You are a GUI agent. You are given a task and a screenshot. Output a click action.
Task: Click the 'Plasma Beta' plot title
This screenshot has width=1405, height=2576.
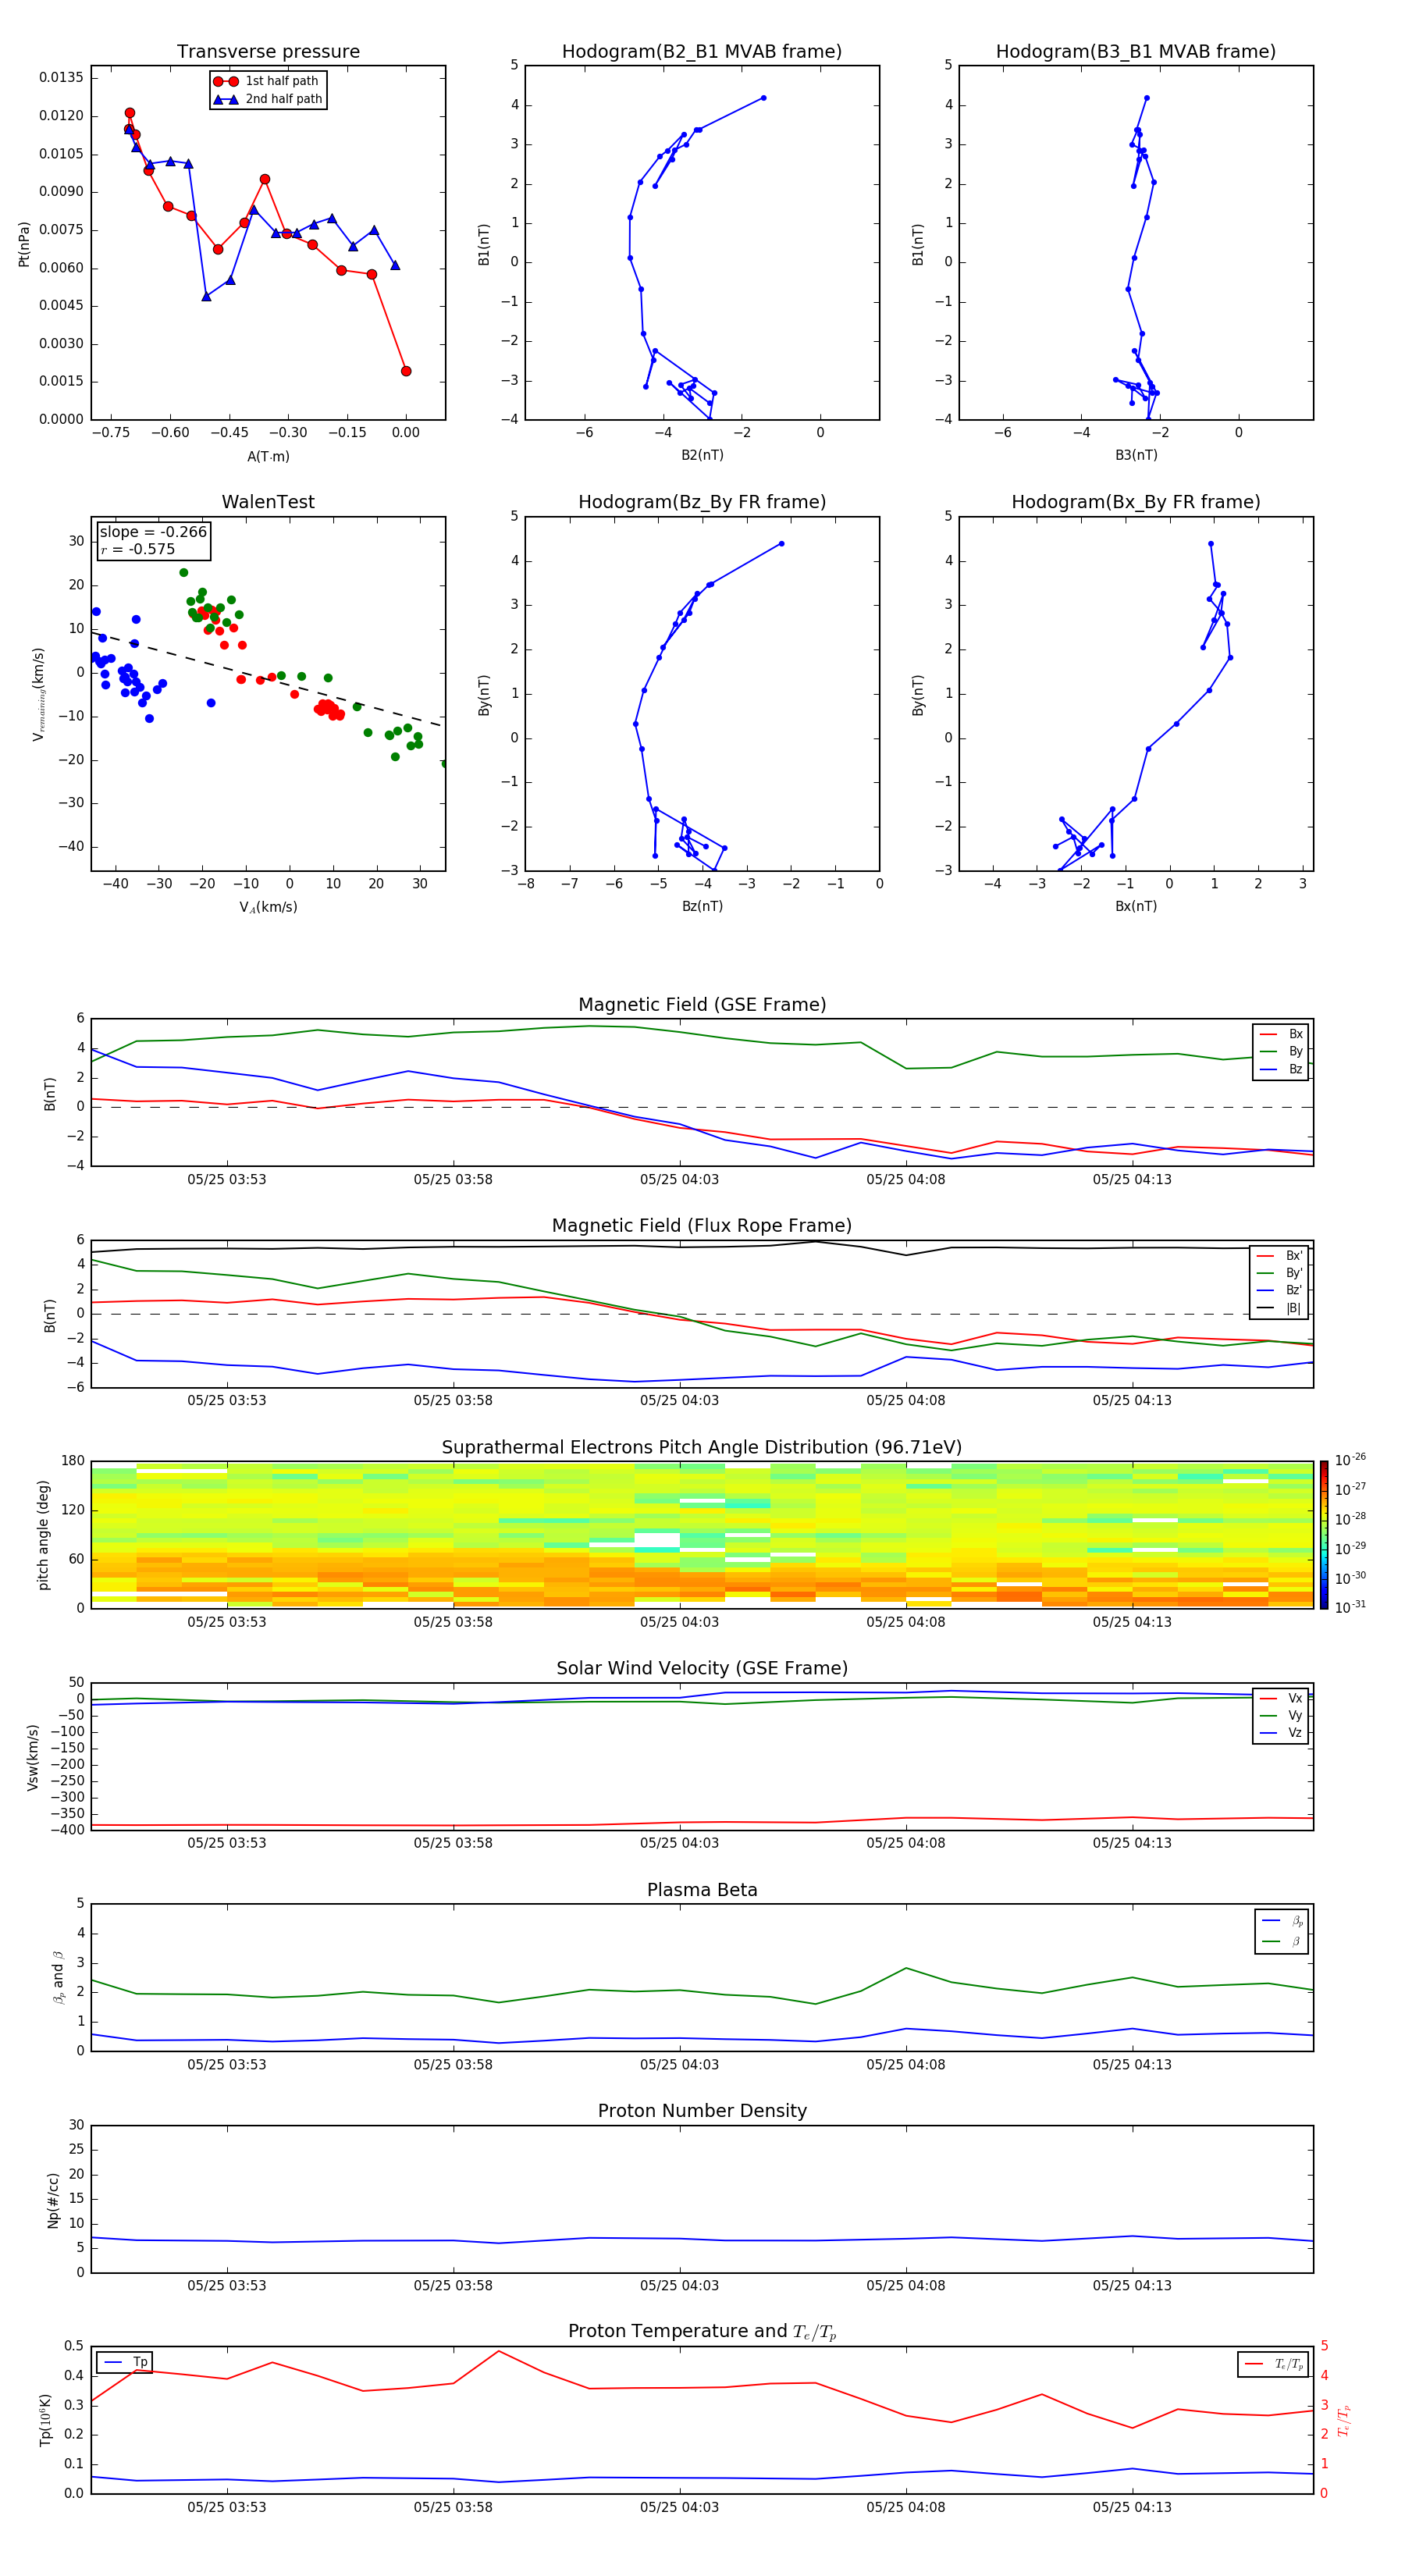coord(702,1890)
